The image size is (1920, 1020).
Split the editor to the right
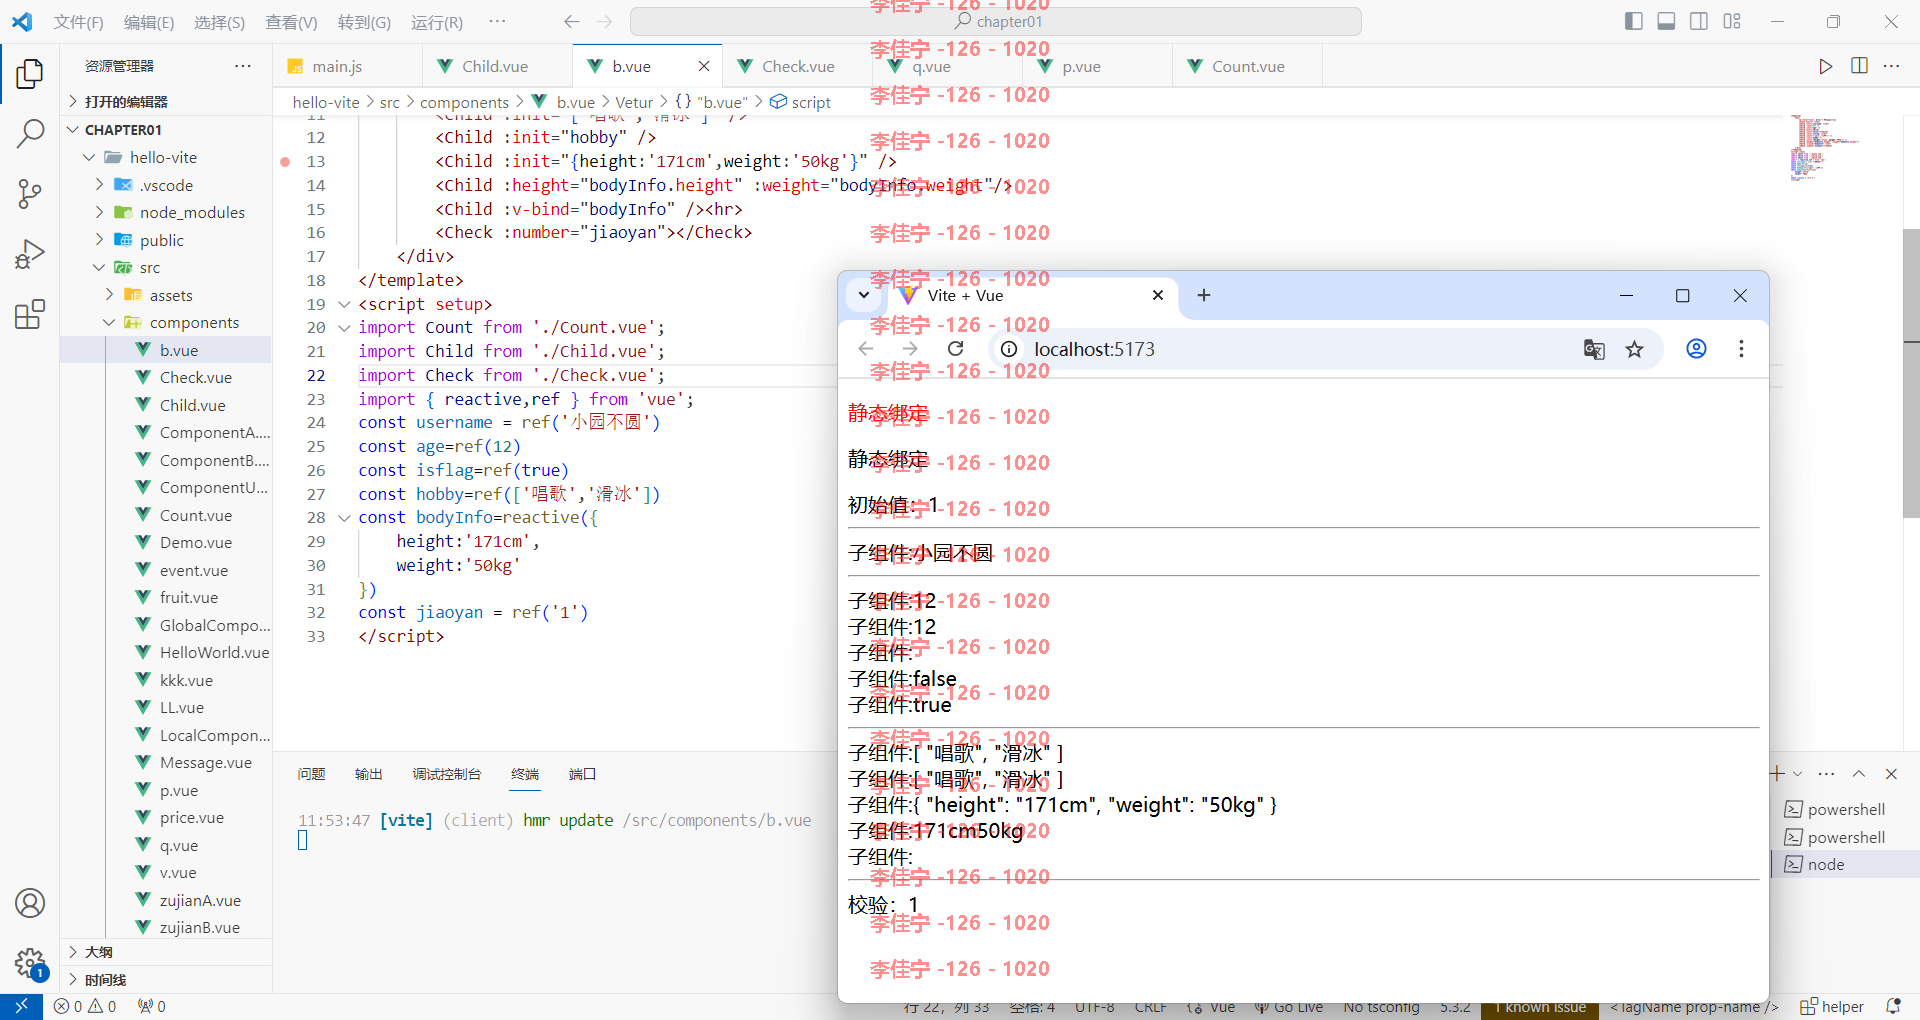coord(1859,66)
